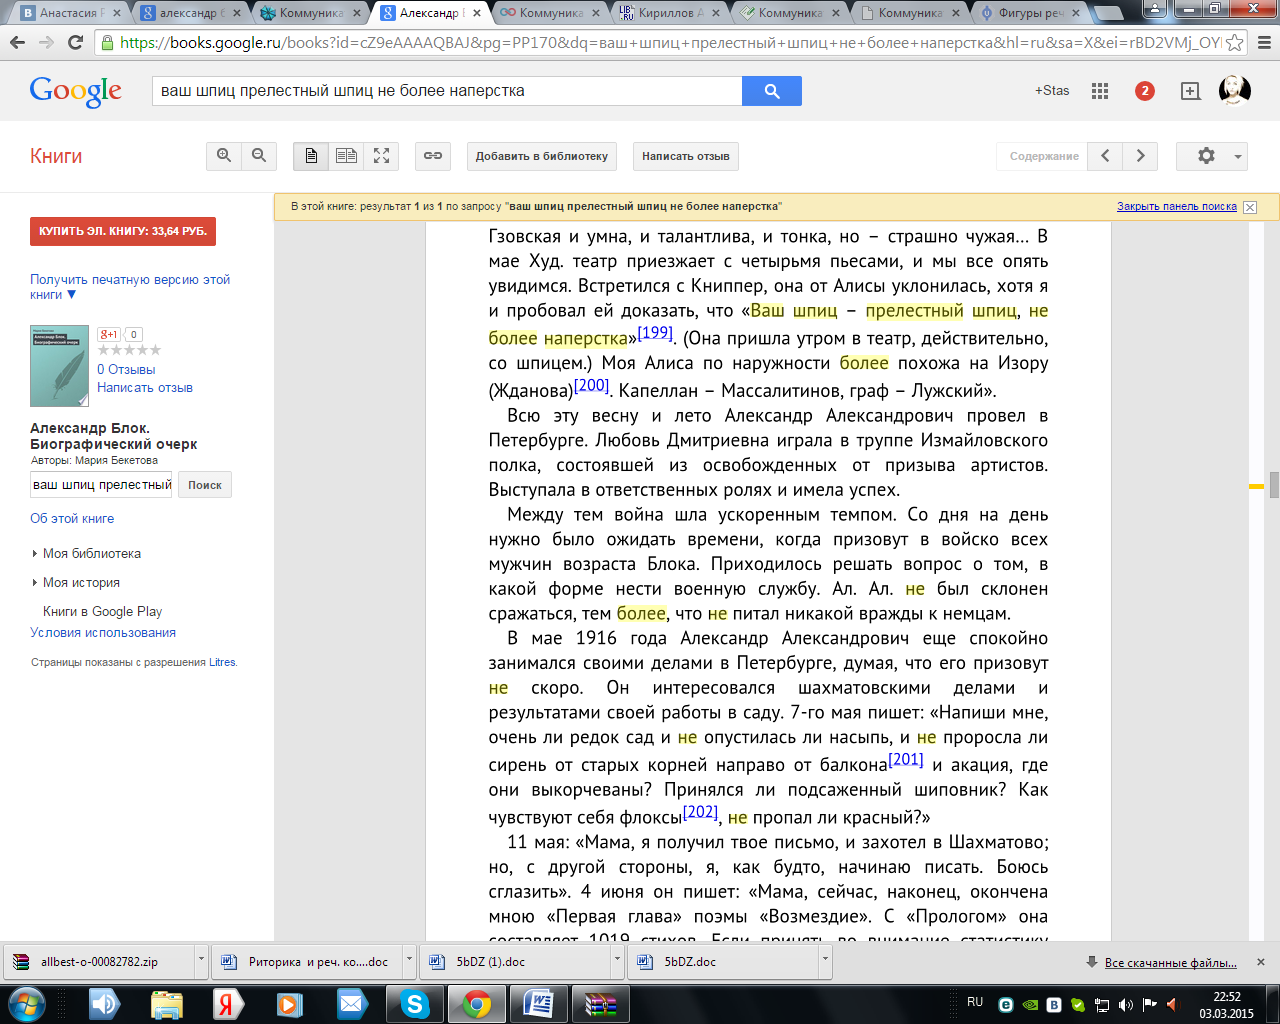Click the Google logo
The height and width of the screenshot is (1024, 1280).
[x=76, y=91]
